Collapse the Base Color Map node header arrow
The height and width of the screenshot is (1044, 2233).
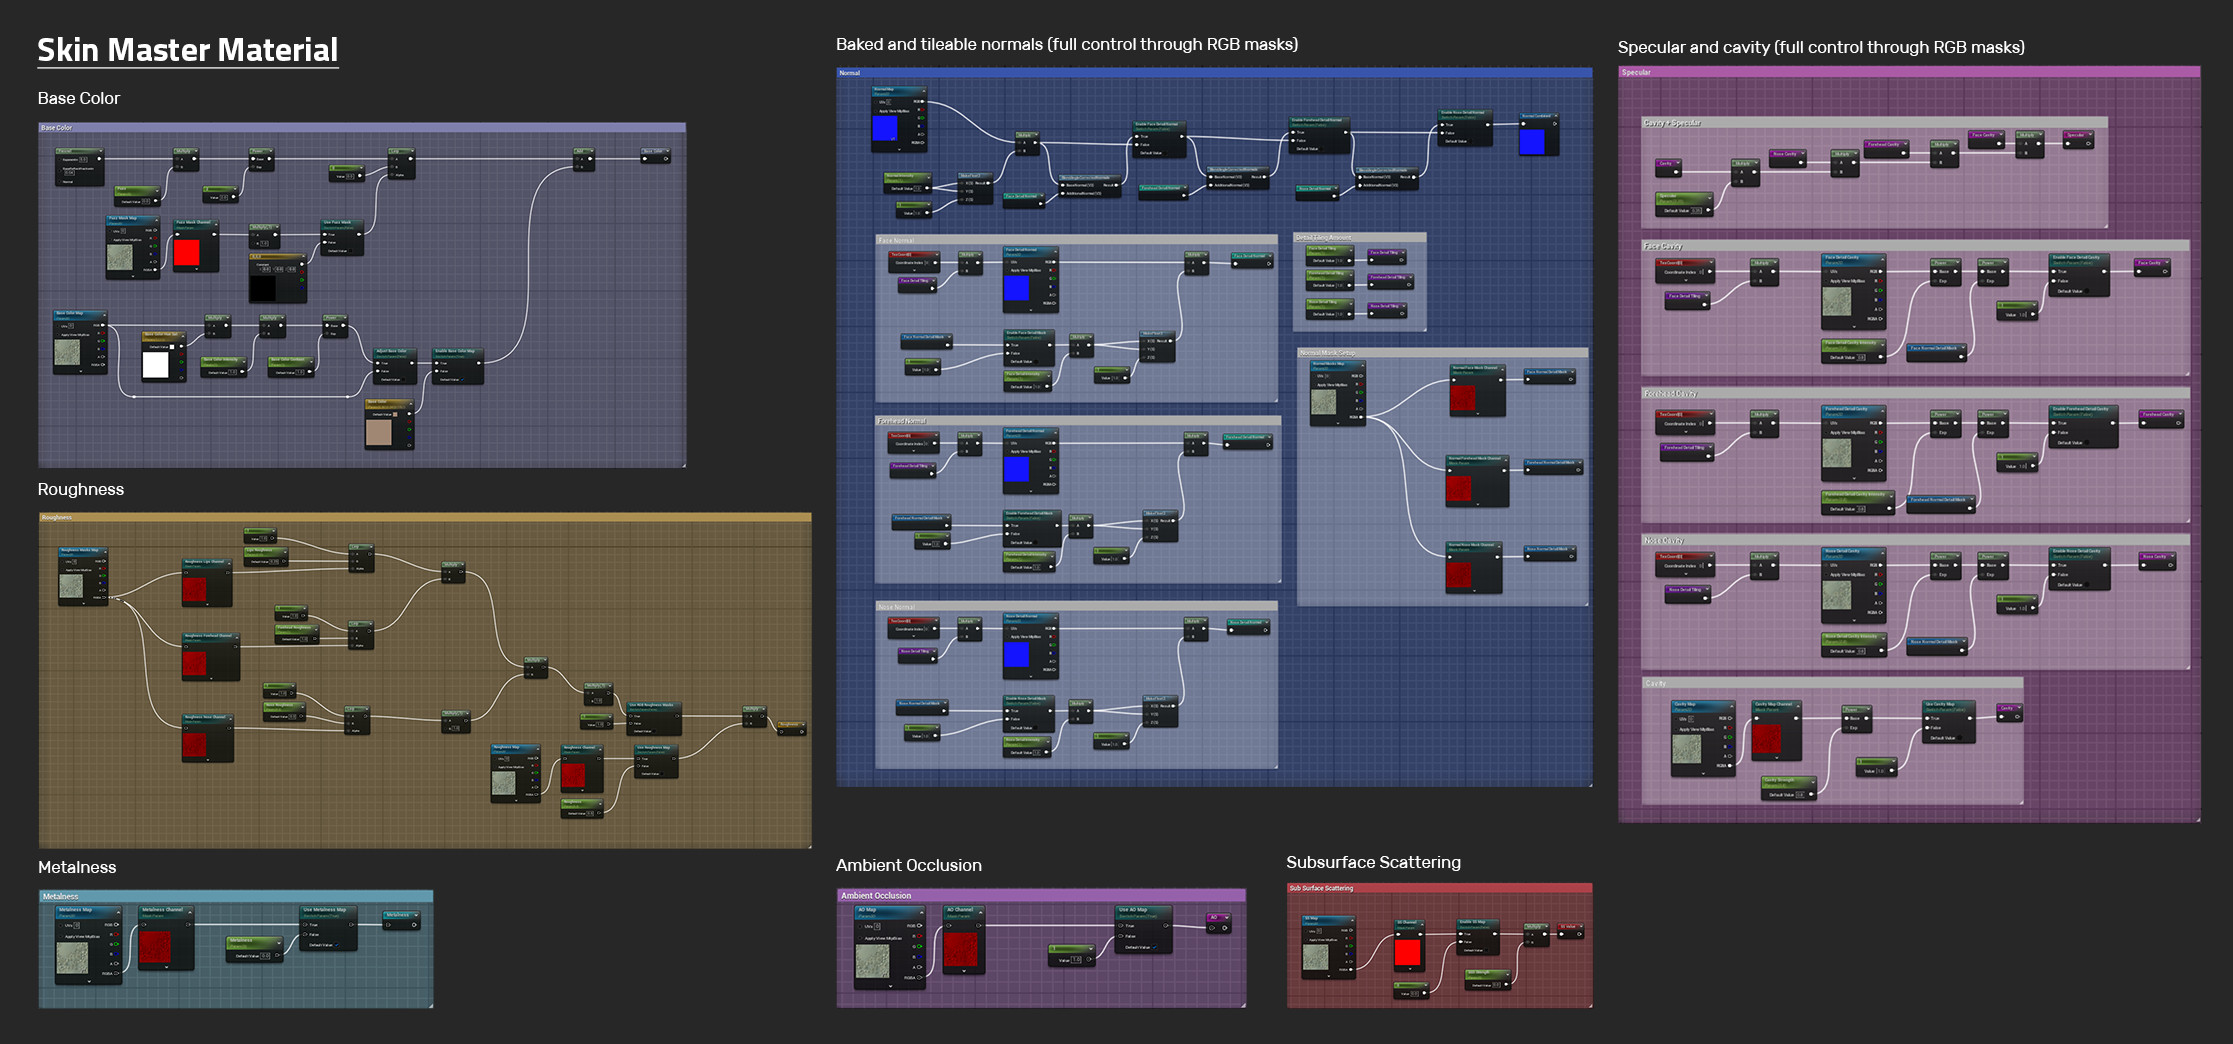pos(104,315)
